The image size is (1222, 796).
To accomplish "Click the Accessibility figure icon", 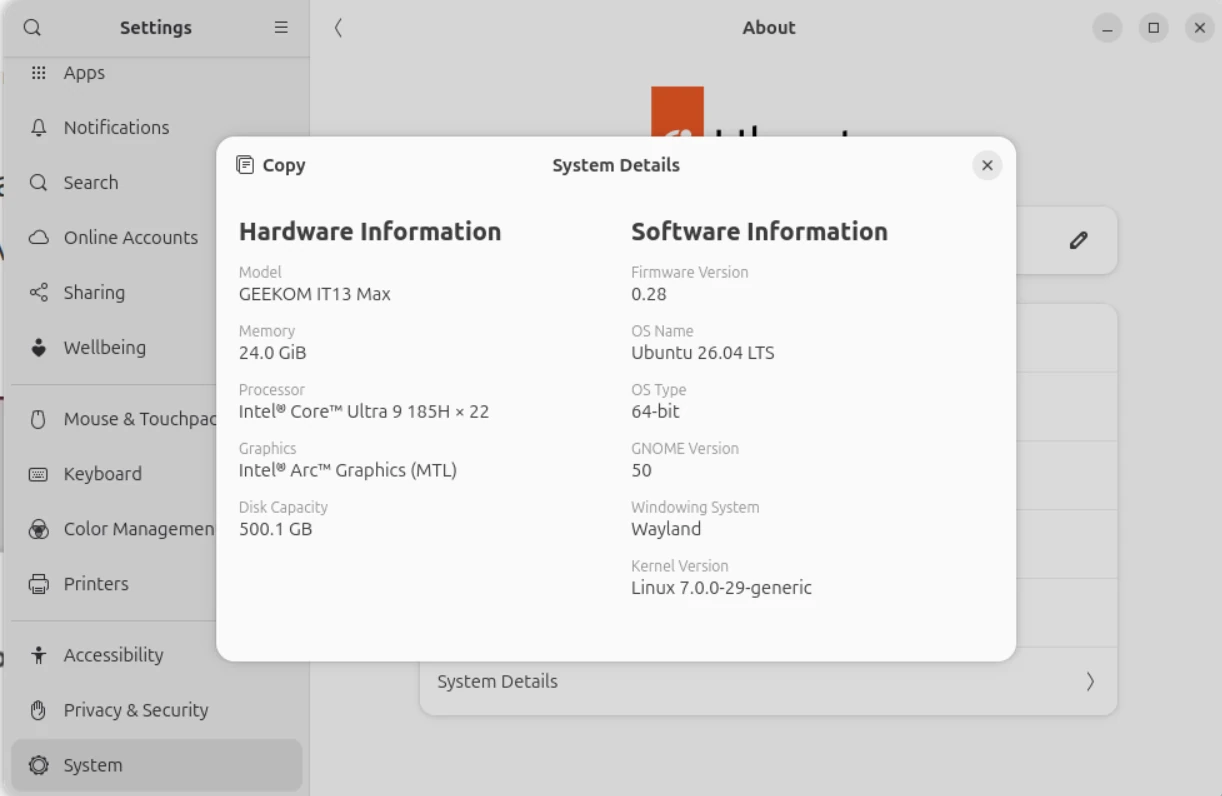I will (x=38, y=655).
